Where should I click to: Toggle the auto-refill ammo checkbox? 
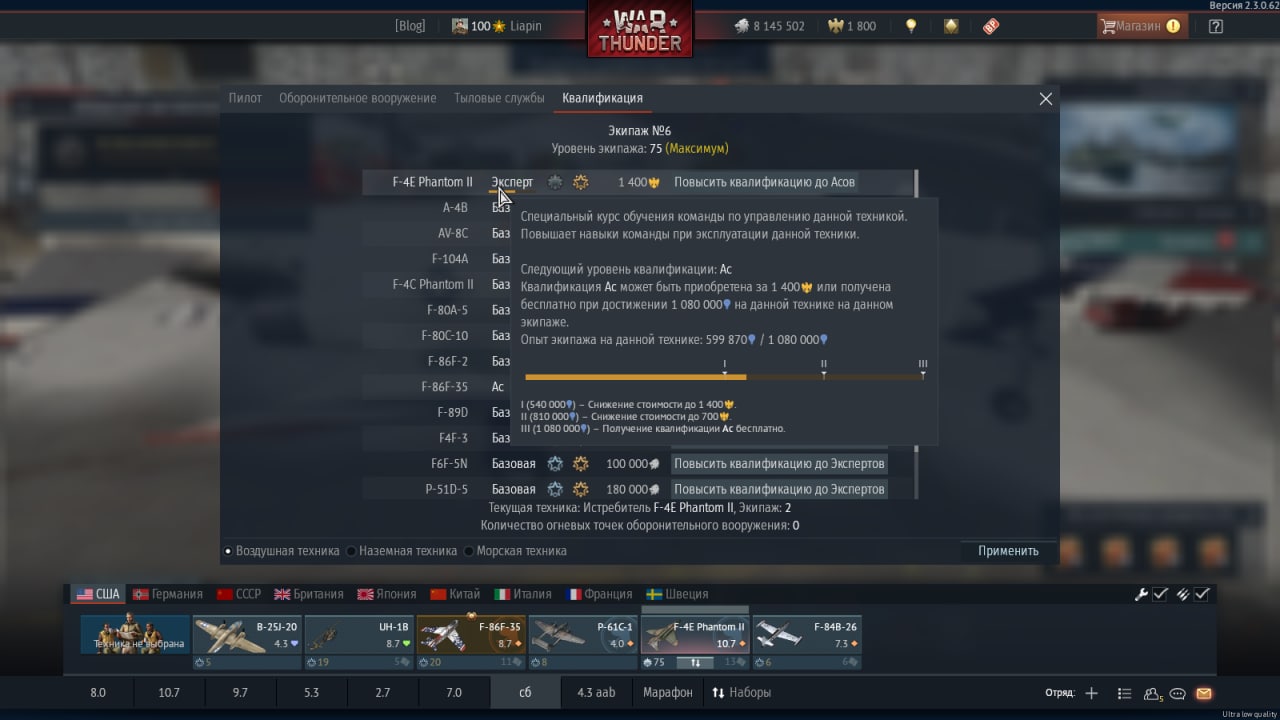[x=1202, y=594]
